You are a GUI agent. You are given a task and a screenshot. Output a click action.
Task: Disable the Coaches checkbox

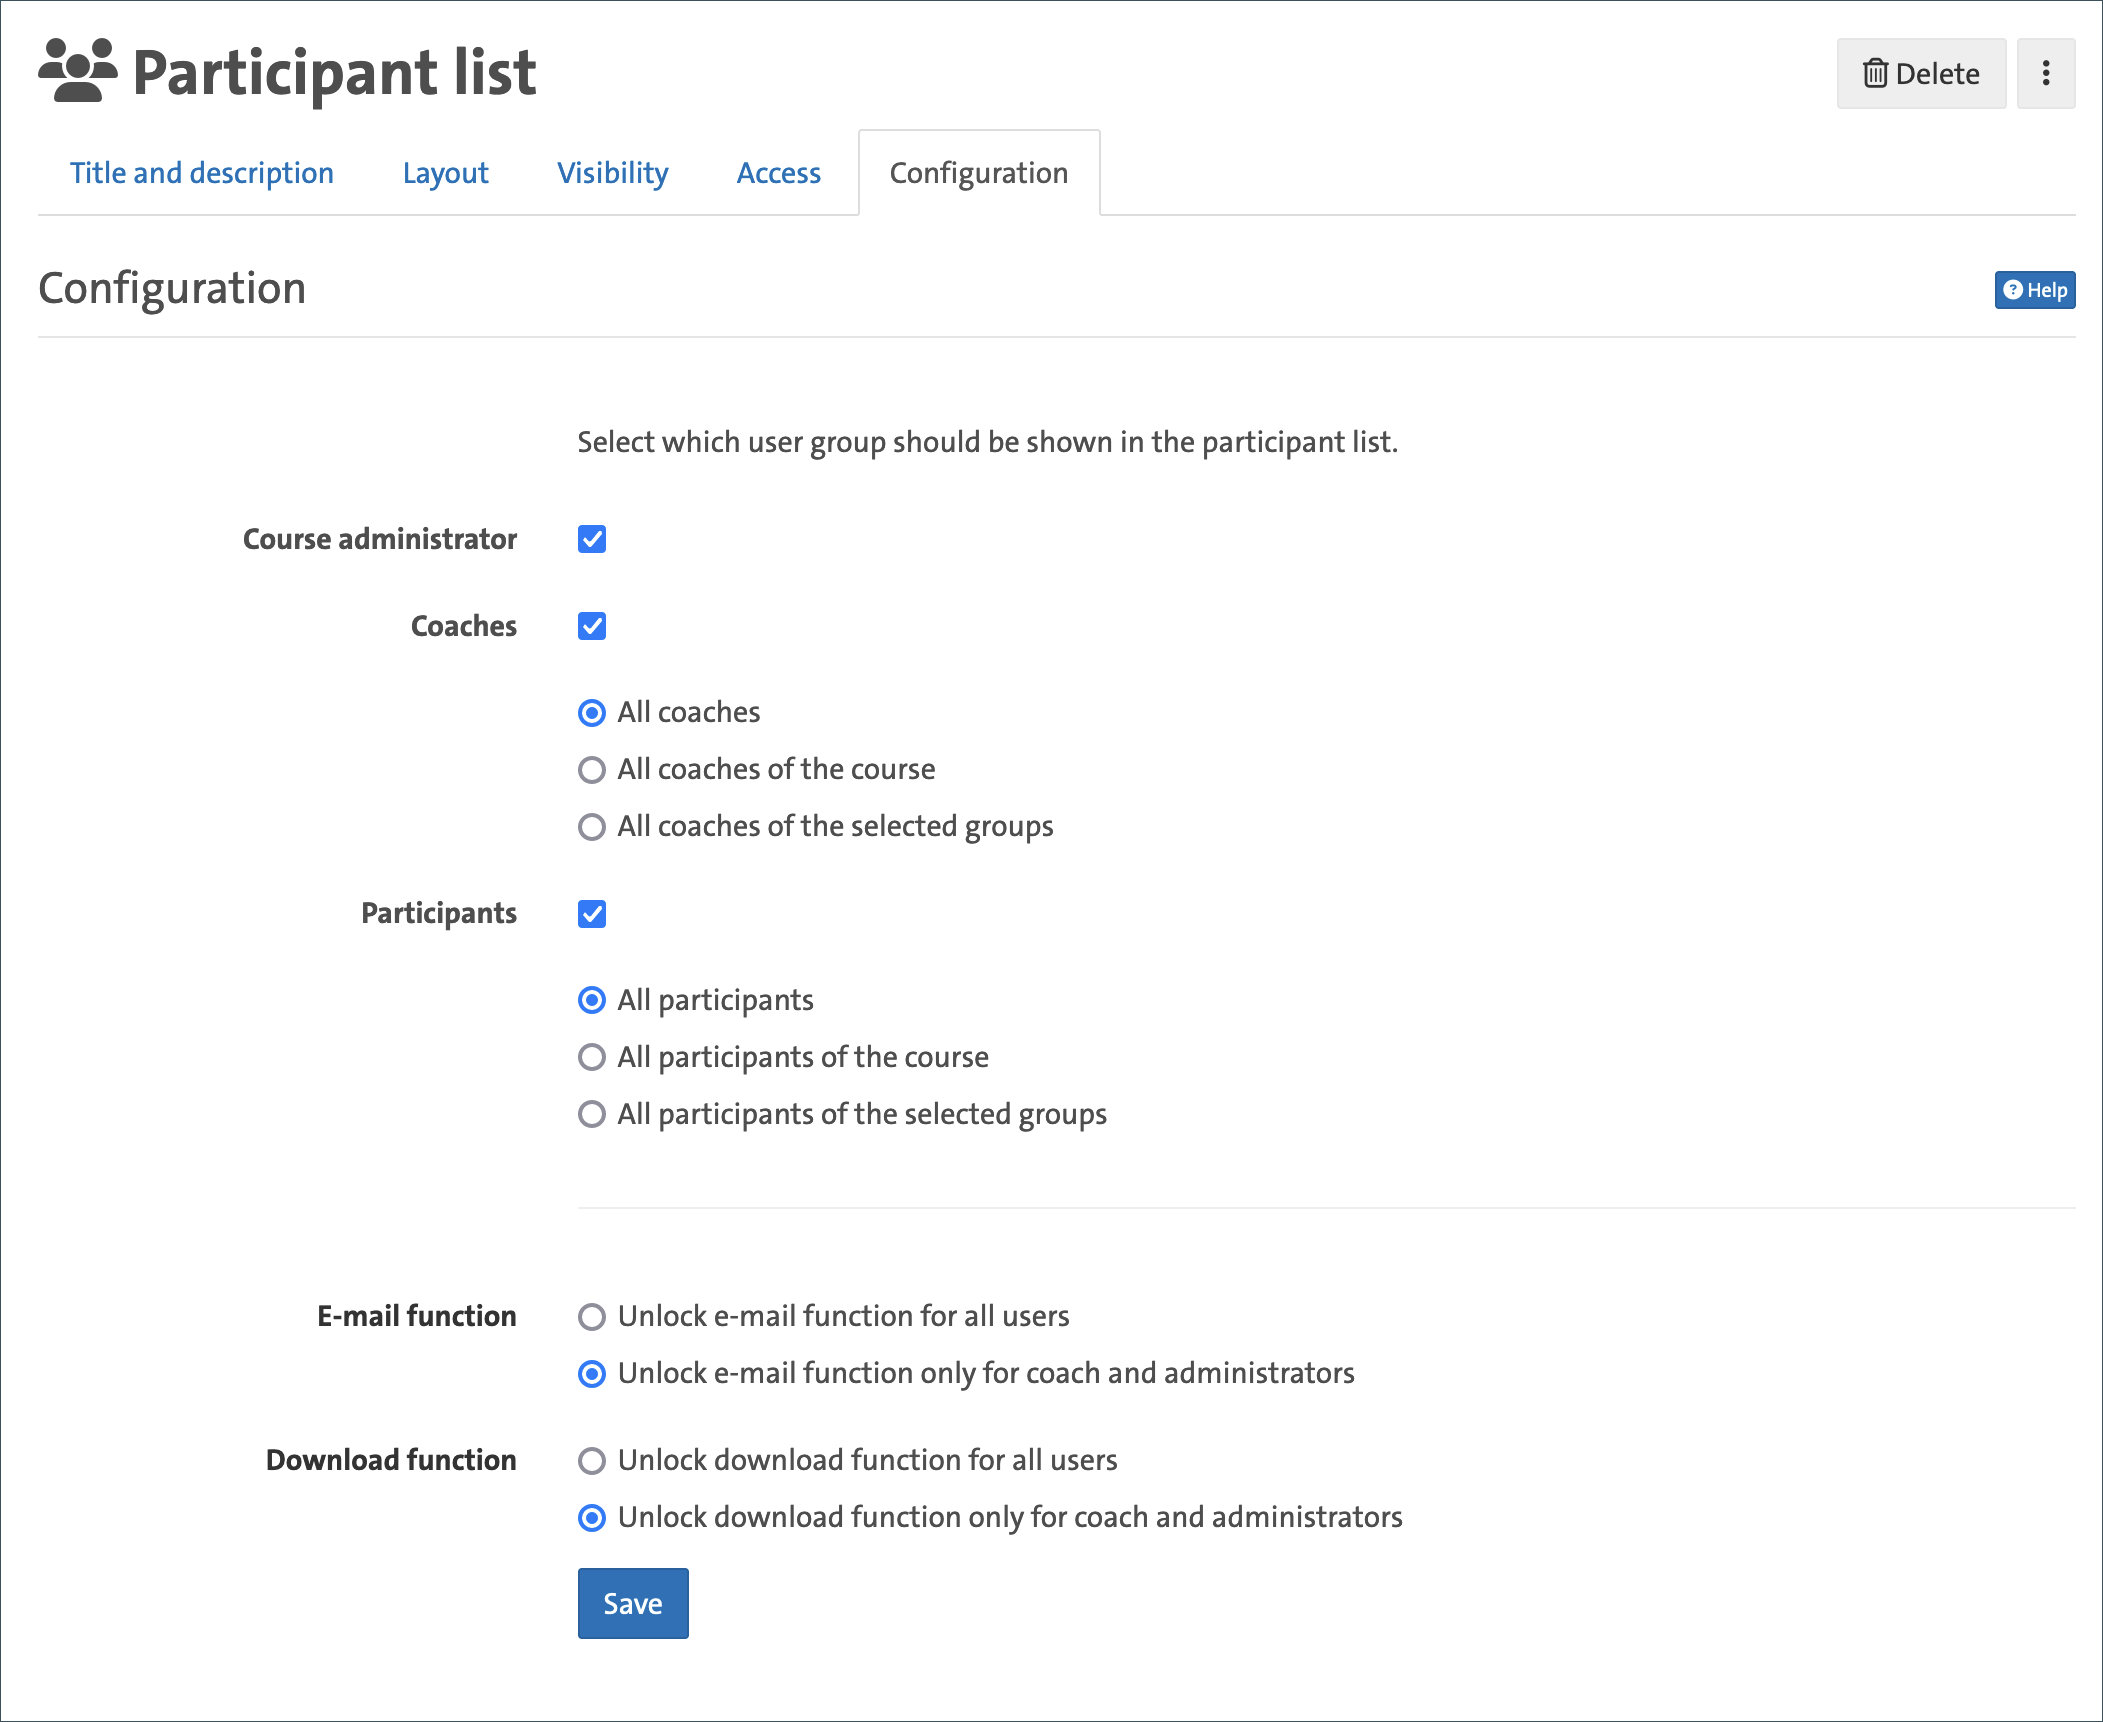(591, 626)
